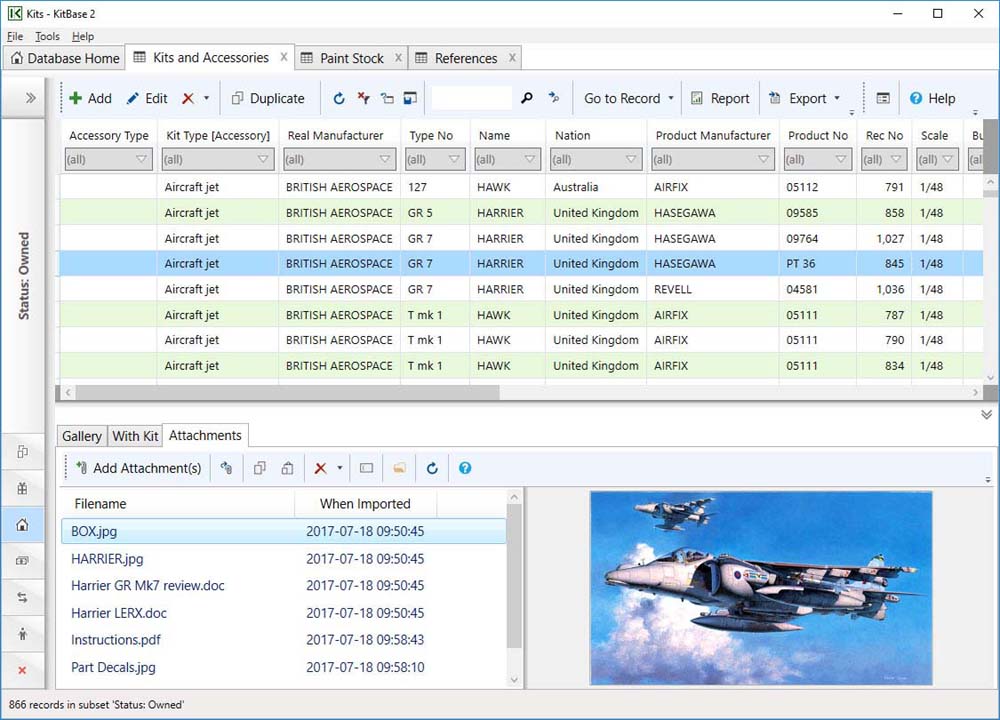Image resolution: width=1000 pixels, height=720 pixels.
Task: Refresh the attachments list
Action: [x=432, y=468]
